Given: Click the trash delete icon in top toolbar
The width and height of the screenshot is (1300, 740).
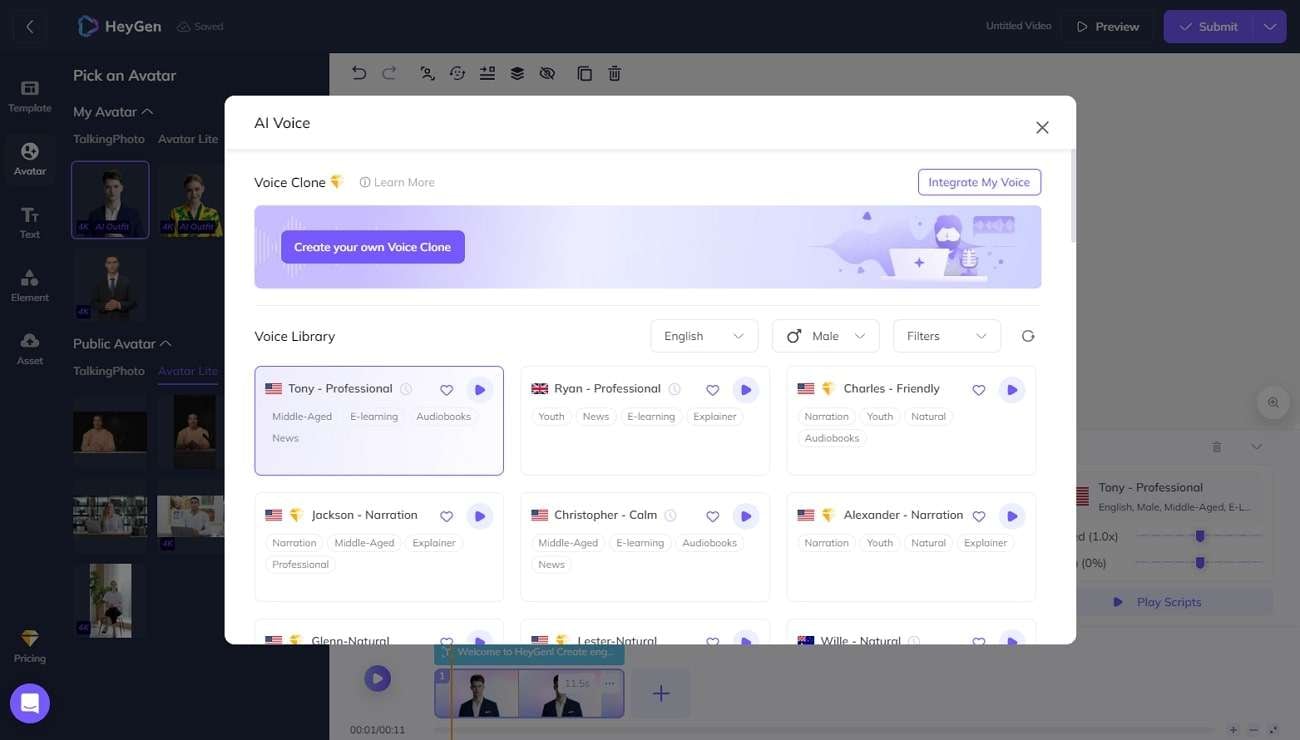Looking at the screenshot, I should point(615,73).
